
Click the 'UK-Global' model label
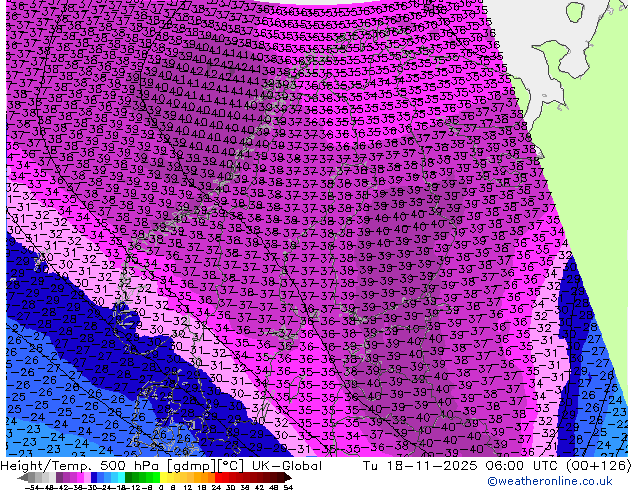[x=287, y=466]
